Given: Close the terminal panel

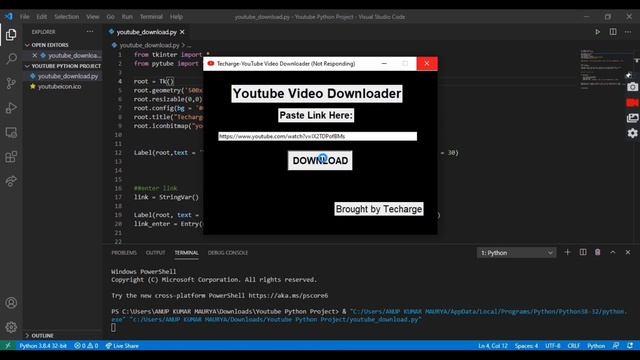Looking at the screenshot, I should [628, 252].
